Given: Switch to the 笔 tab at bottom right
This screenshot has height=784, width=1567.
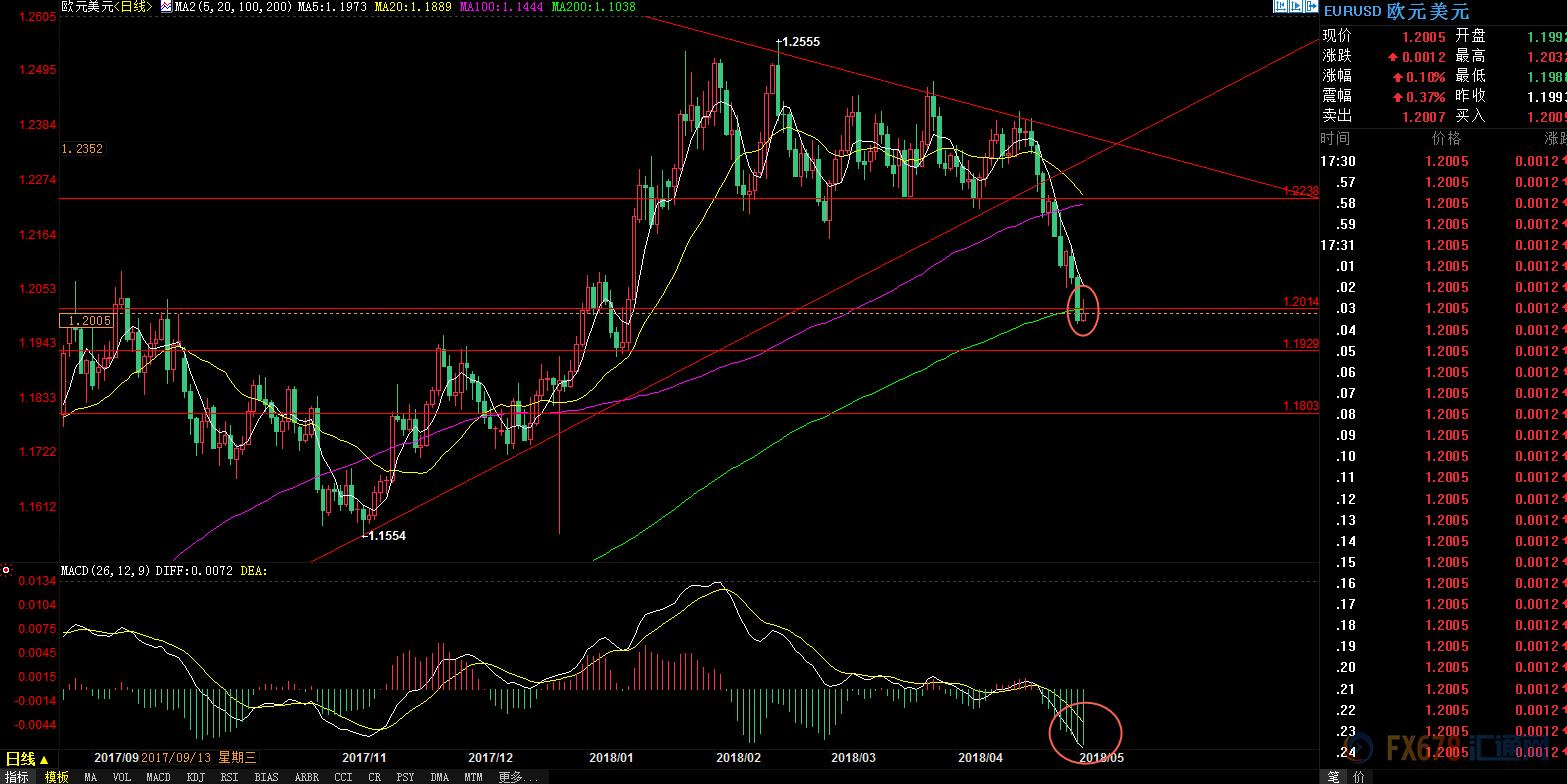Looking at the screenshot, I should pos(1333,777).
